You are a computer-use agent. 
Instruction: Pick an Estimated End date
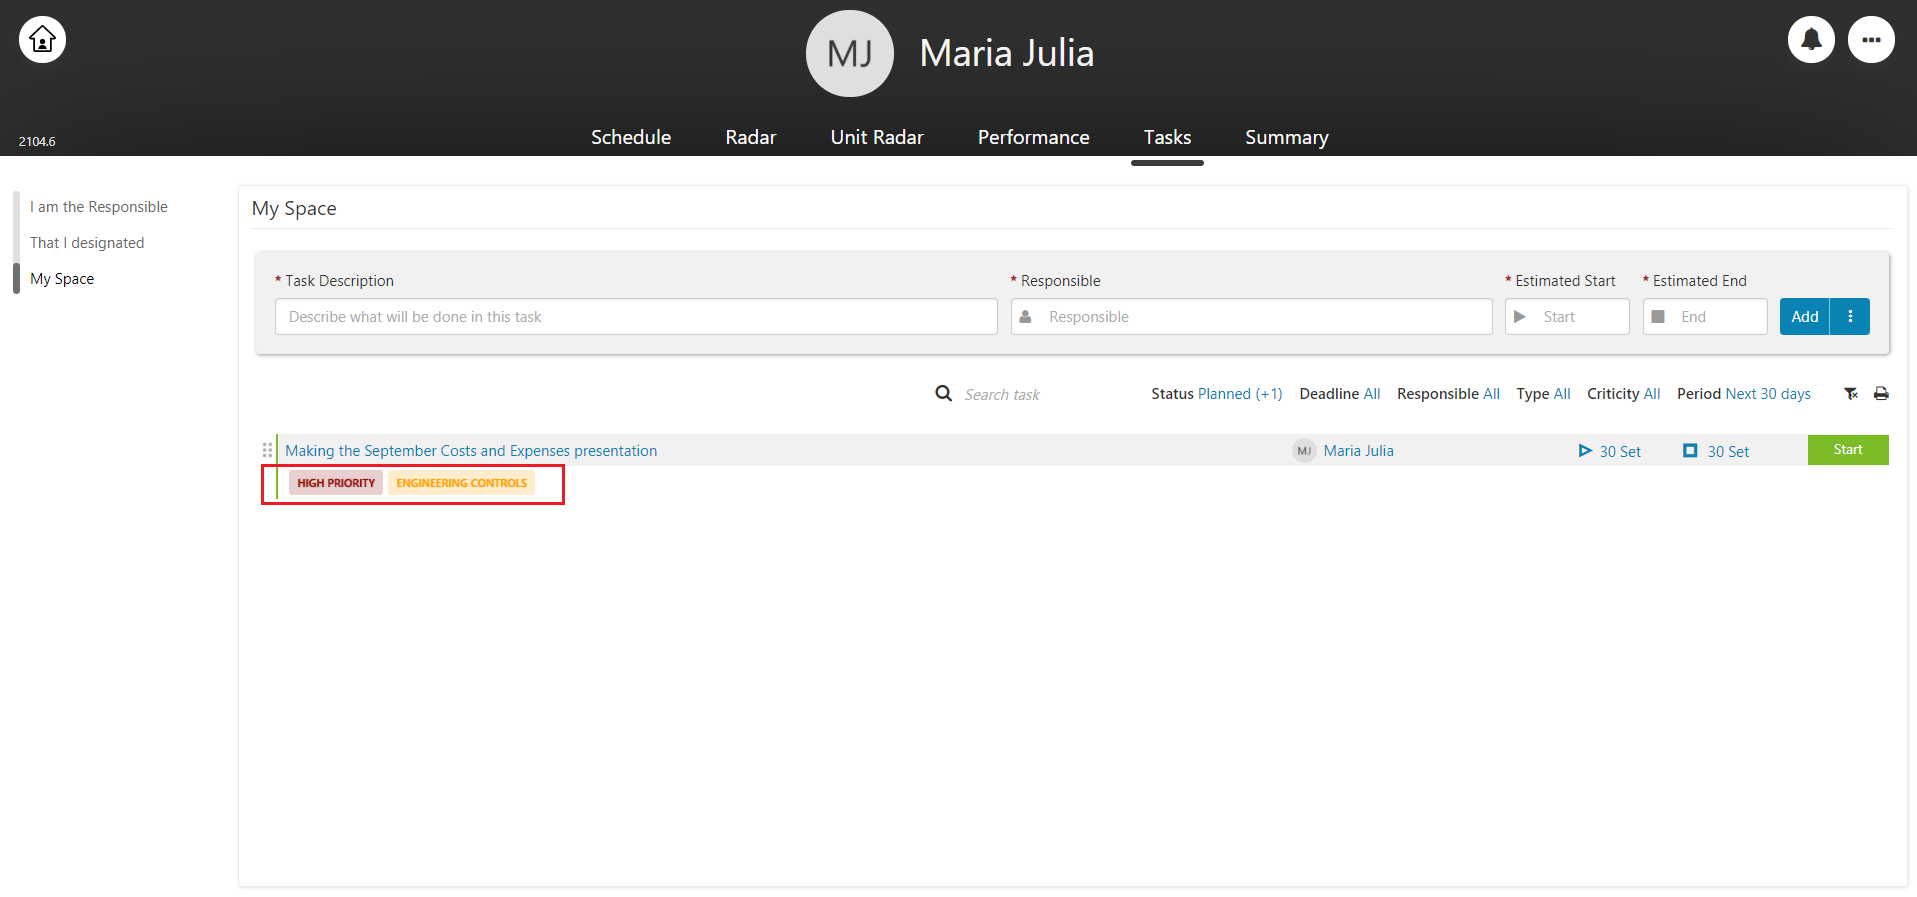tap(1705, 317)
